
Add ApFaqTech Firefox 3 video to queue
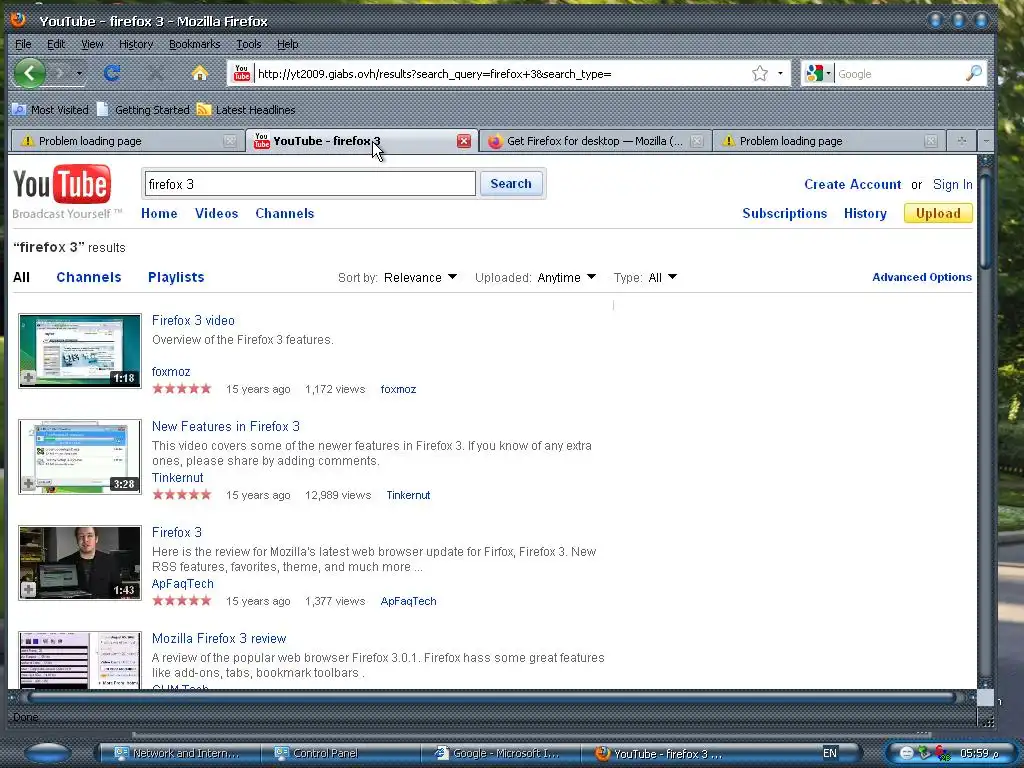28,589
